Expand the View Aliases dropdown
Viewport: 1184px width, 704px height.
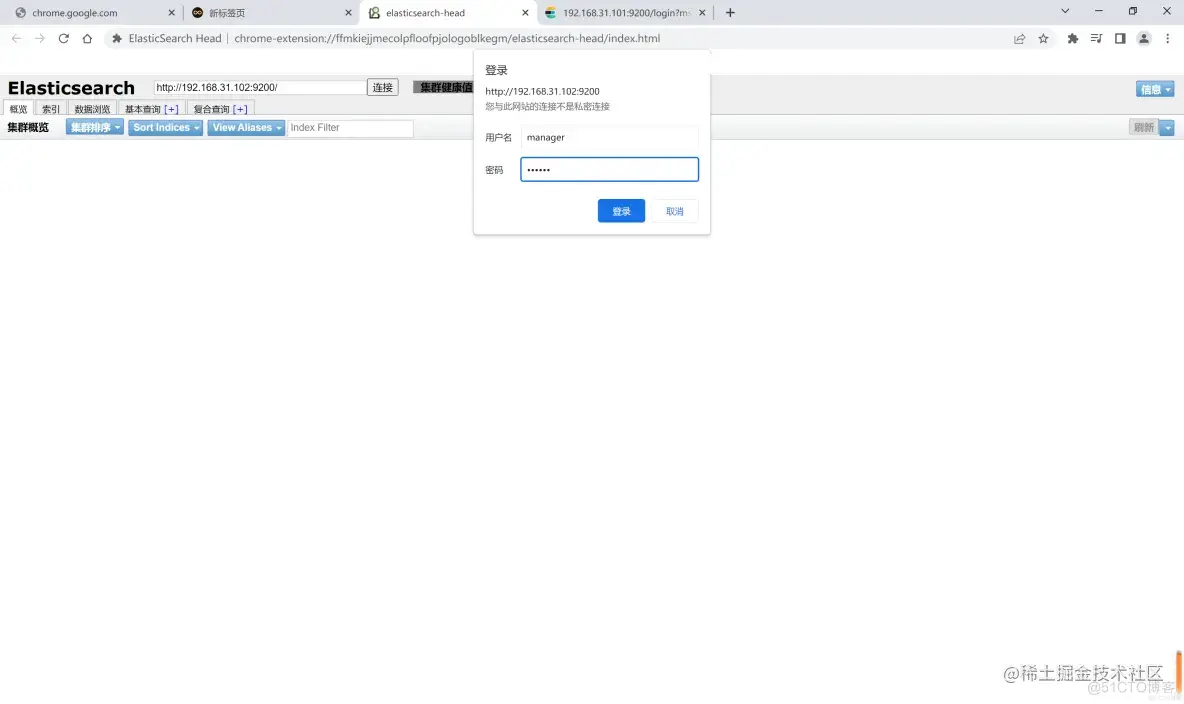(246, 128)
